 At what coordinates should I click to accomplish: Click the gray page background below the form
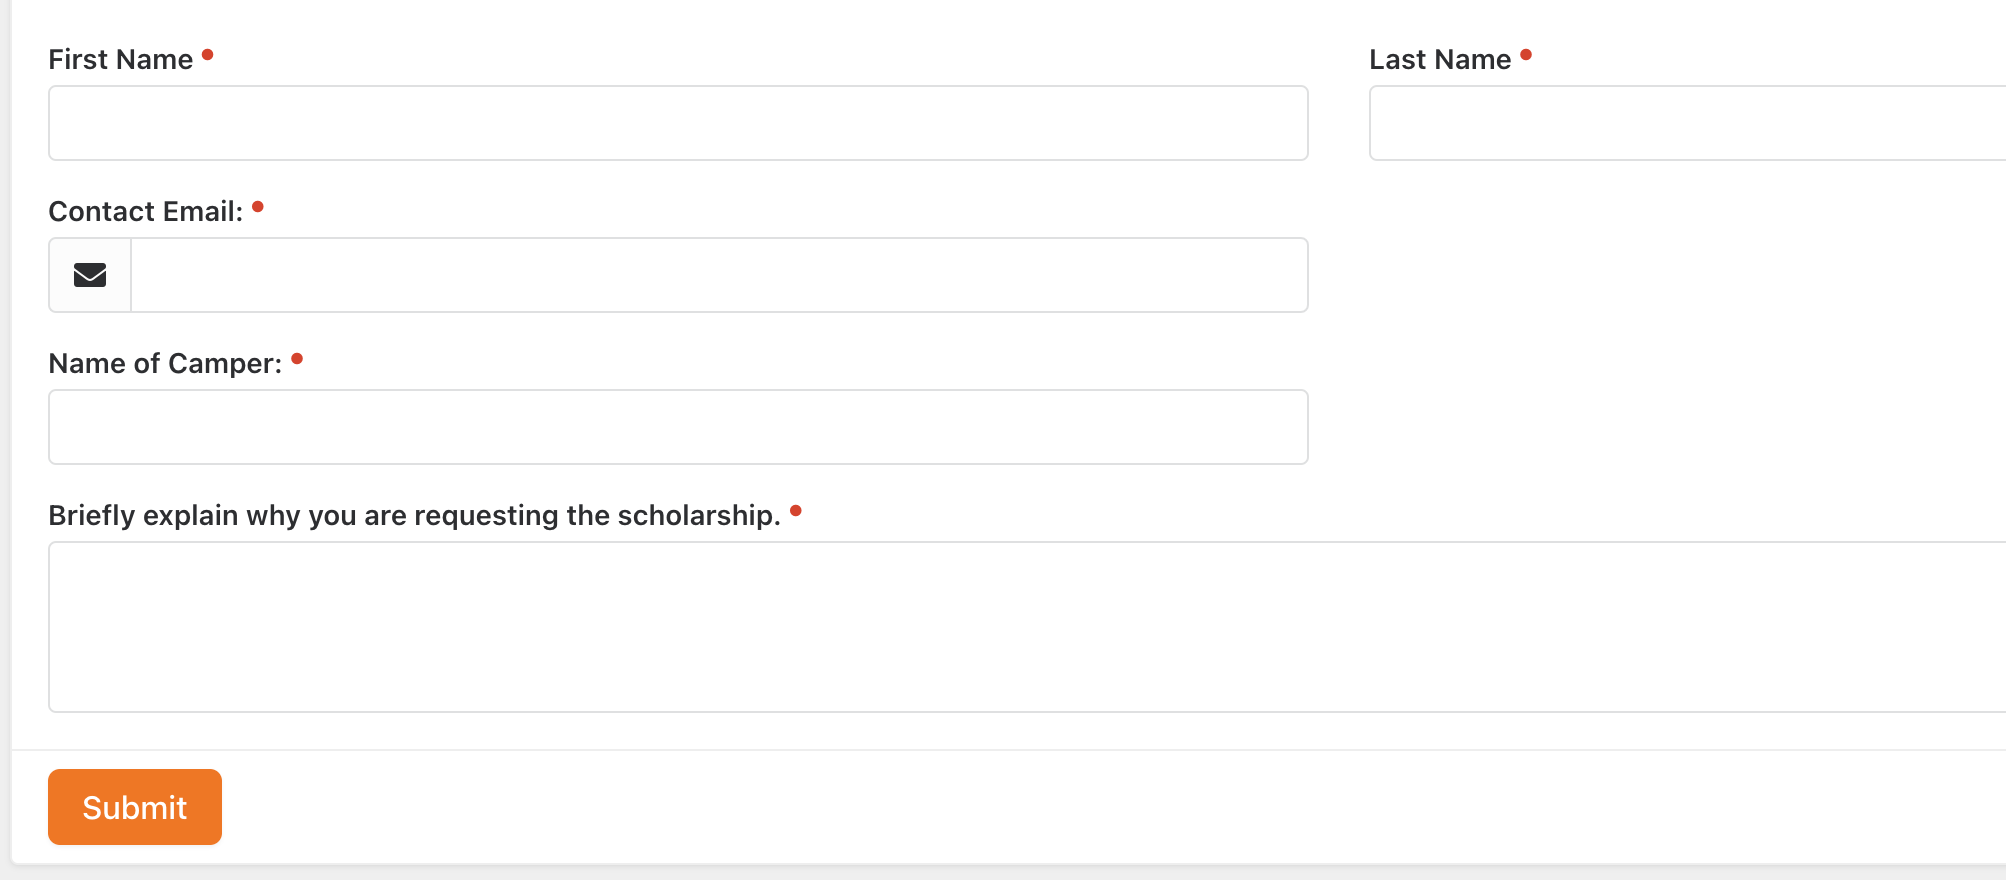click(1000, 873)
